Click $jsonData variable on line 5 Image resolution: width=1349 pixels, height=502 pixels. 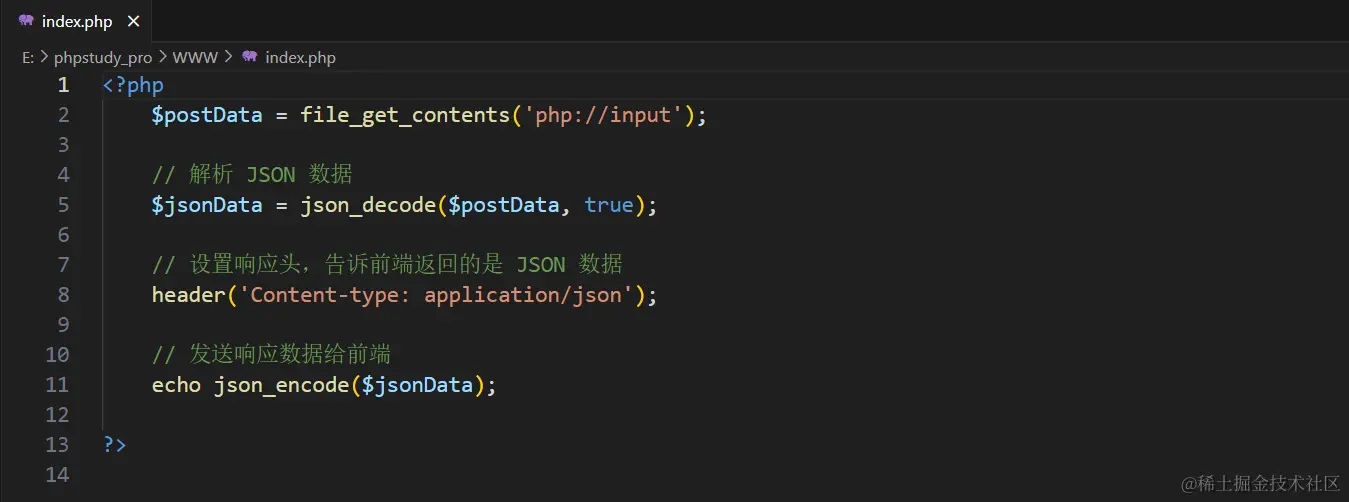207,205
